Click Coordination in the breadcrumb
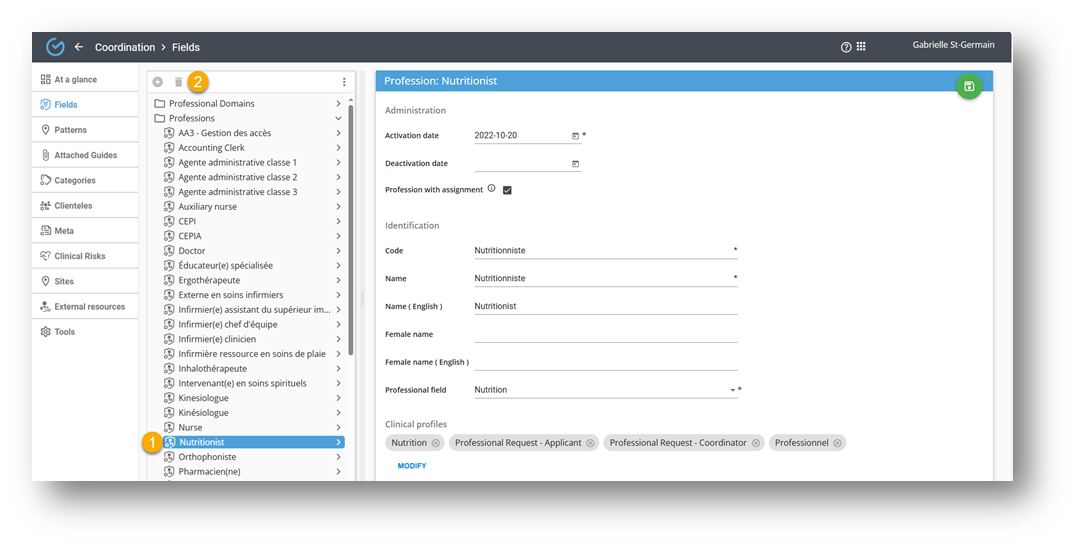 click(125, 47)
